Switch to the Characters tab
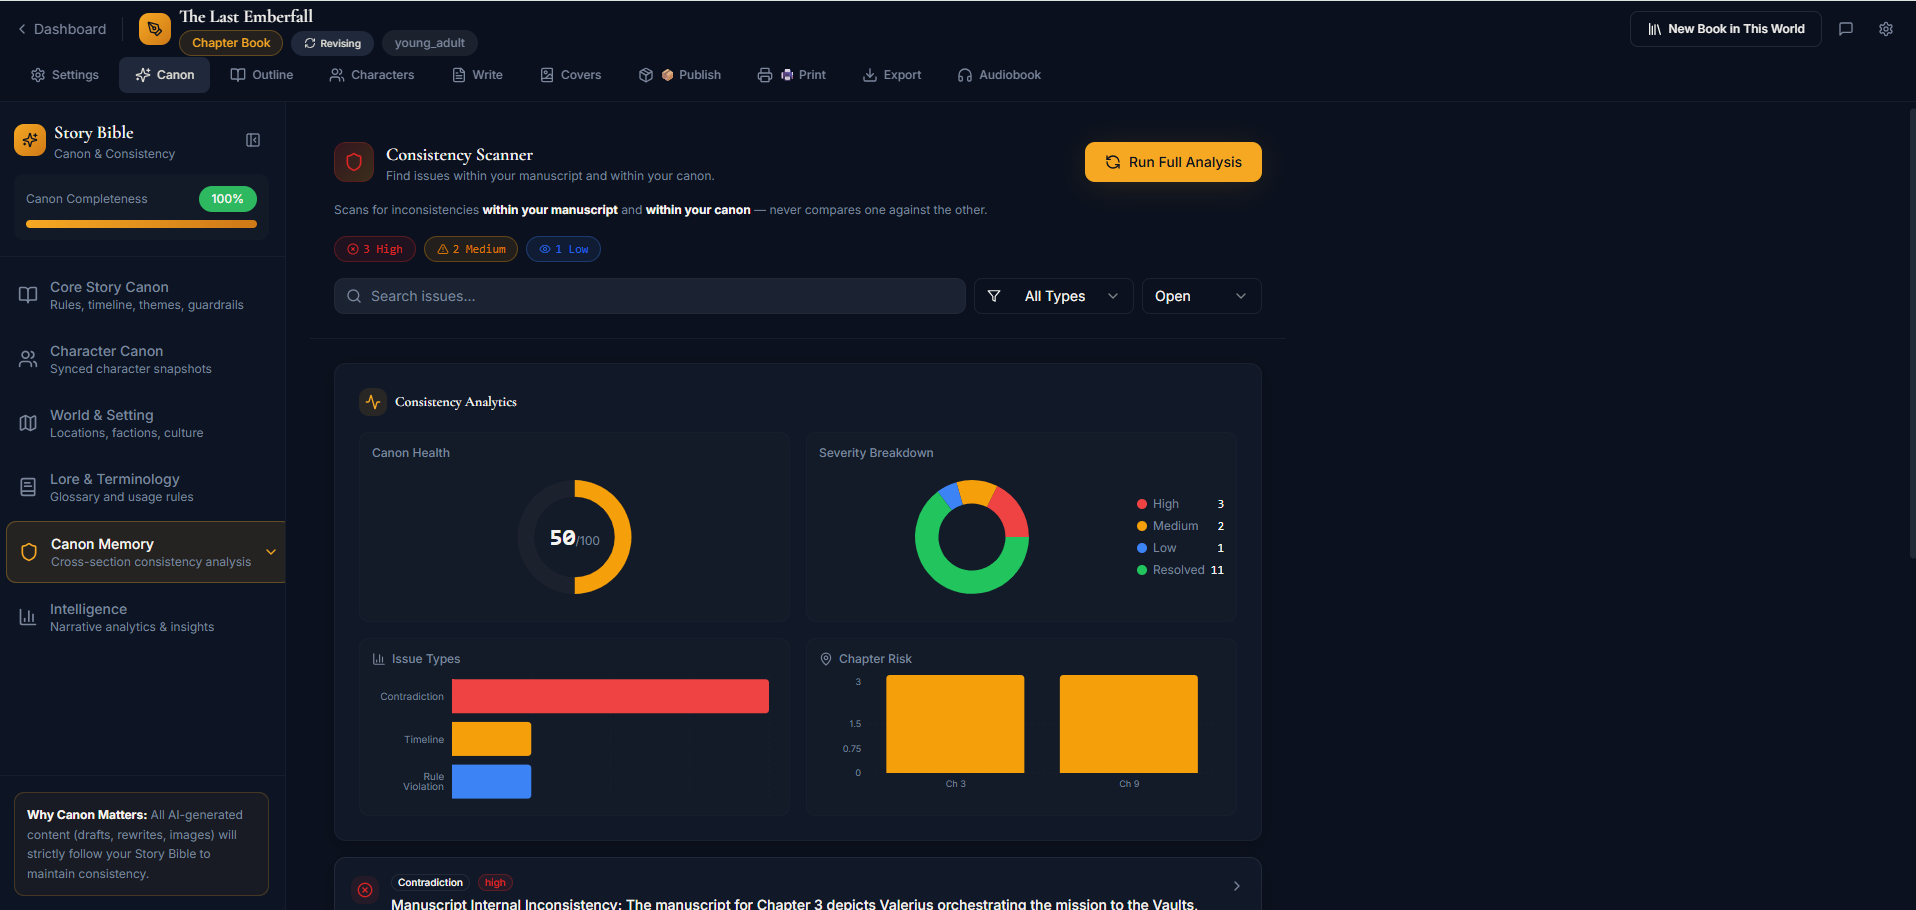The height and width of the screenshot is (910, 1916). tap(372, 75)
